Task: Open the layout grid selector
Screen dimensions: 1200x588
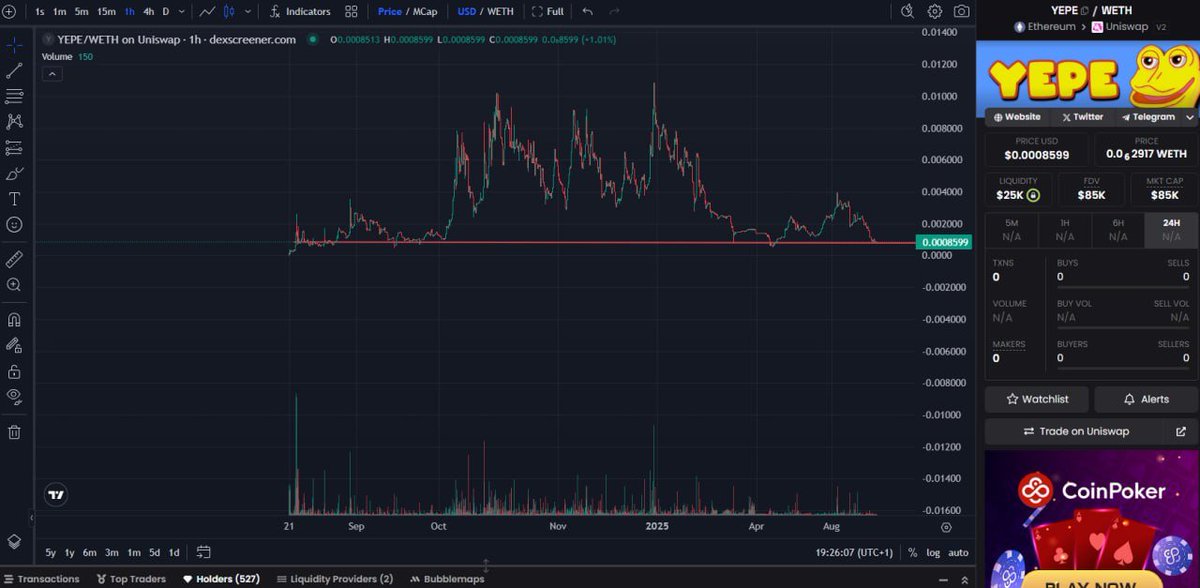Action: click(351, 12)
